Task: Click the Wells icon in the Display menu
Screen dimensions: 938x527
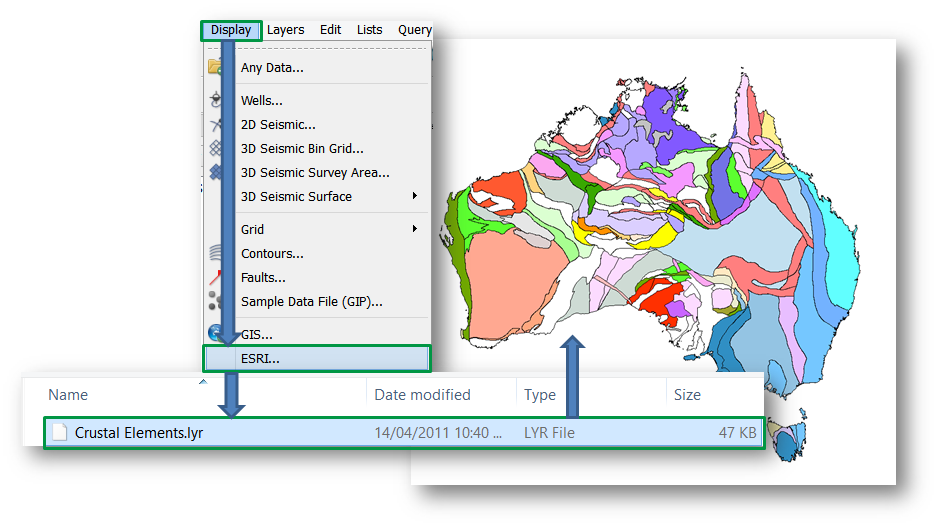Action: 214,100
